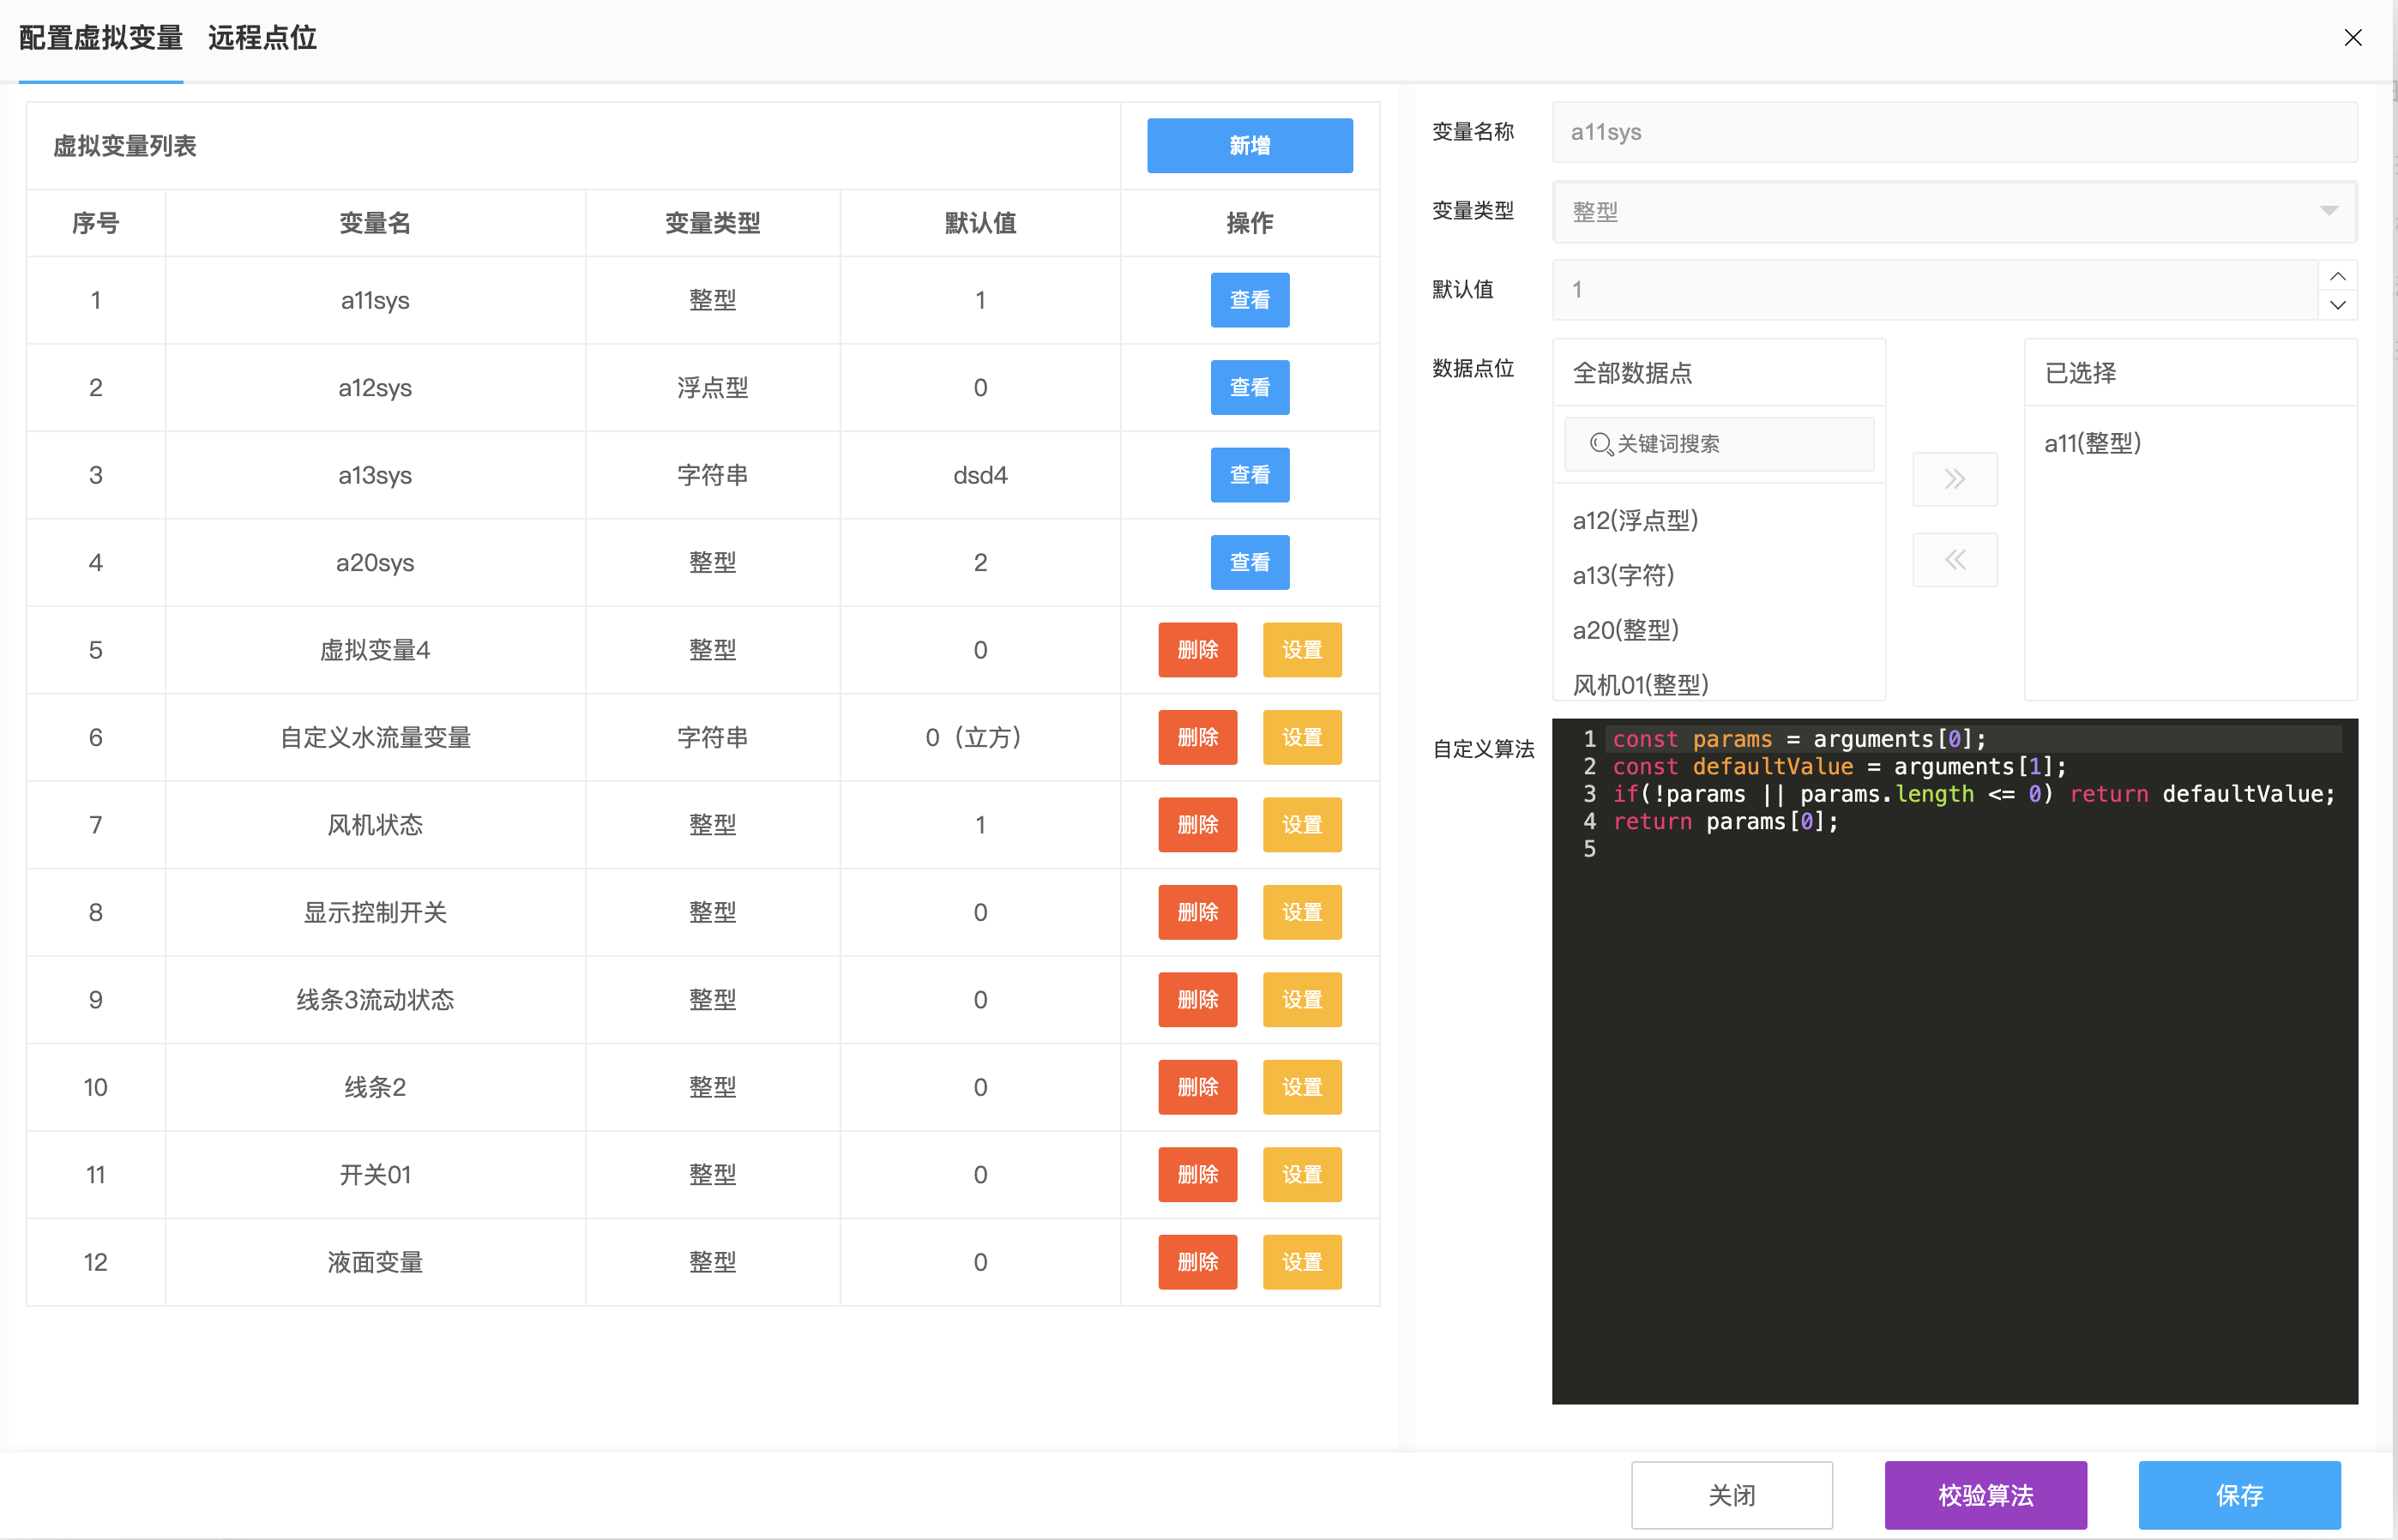Click the 默认值 column header

980,223
